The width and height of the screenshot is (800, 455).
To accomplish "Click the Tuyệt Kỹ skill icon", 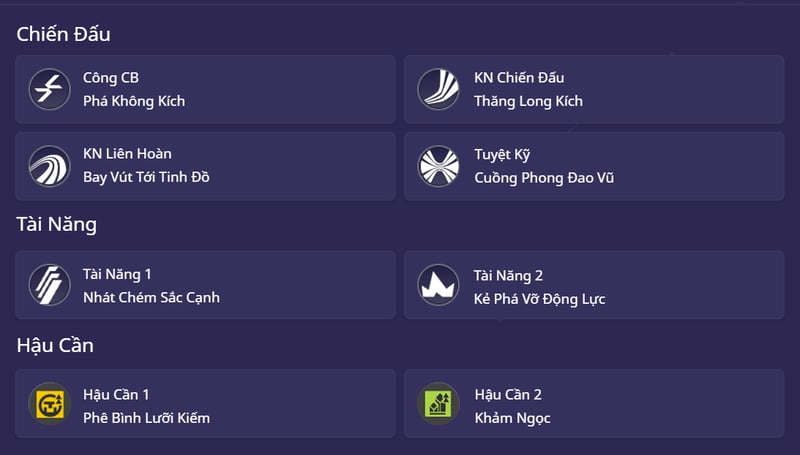I will 438,166.
